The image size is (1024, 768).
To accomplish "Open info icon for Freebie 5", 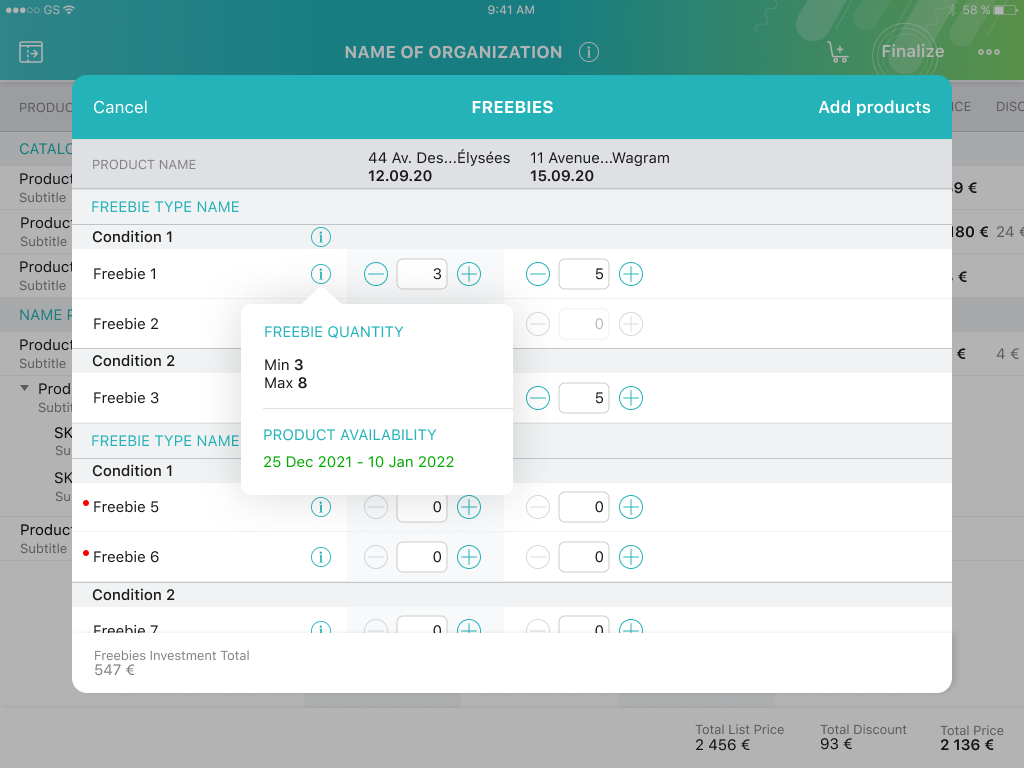I will tap(320, 507).
